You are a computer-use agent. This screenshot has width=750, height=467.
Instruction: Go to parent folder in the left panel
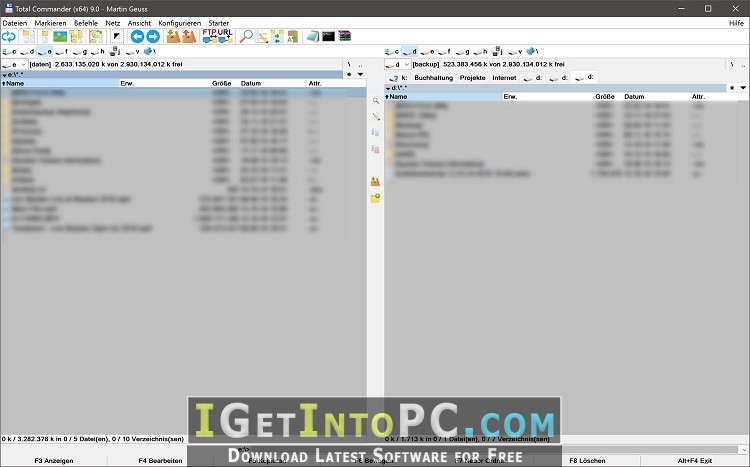(x=360, y=64)
